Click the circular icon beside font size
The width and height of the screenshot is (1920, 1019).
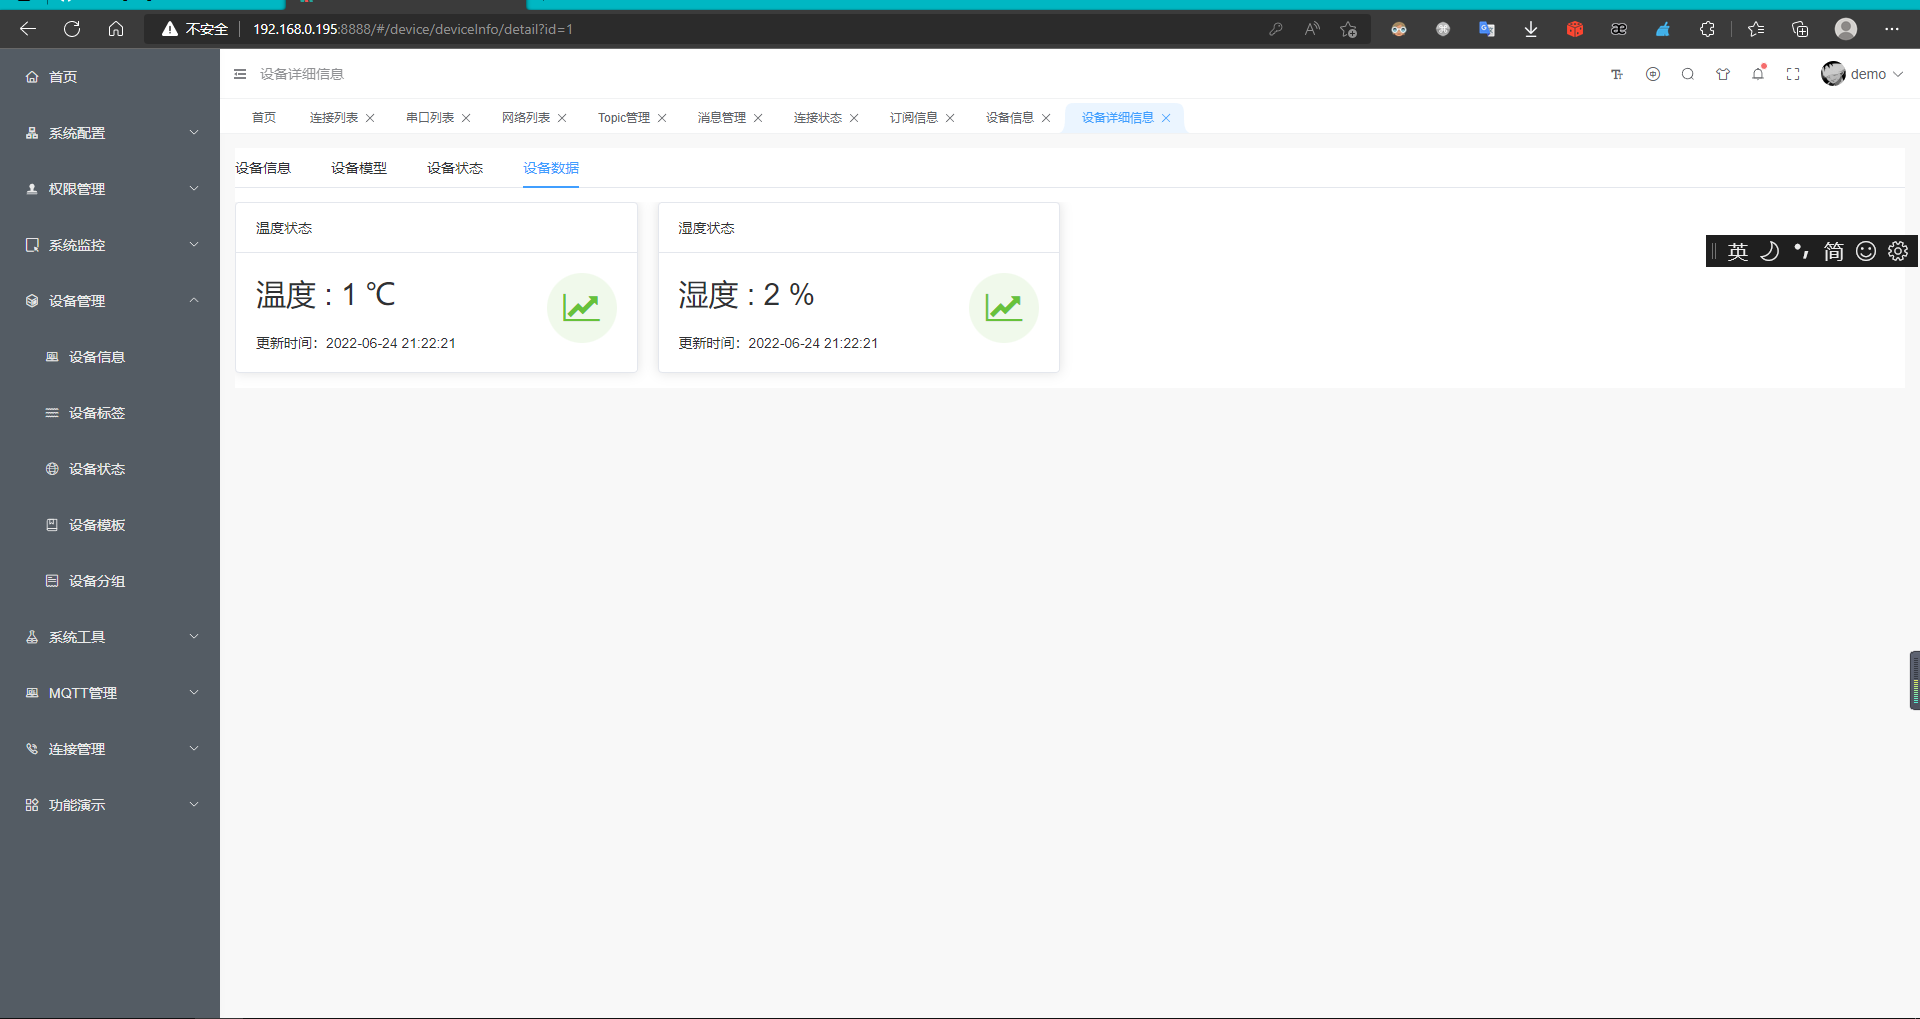coord(1653,74)
